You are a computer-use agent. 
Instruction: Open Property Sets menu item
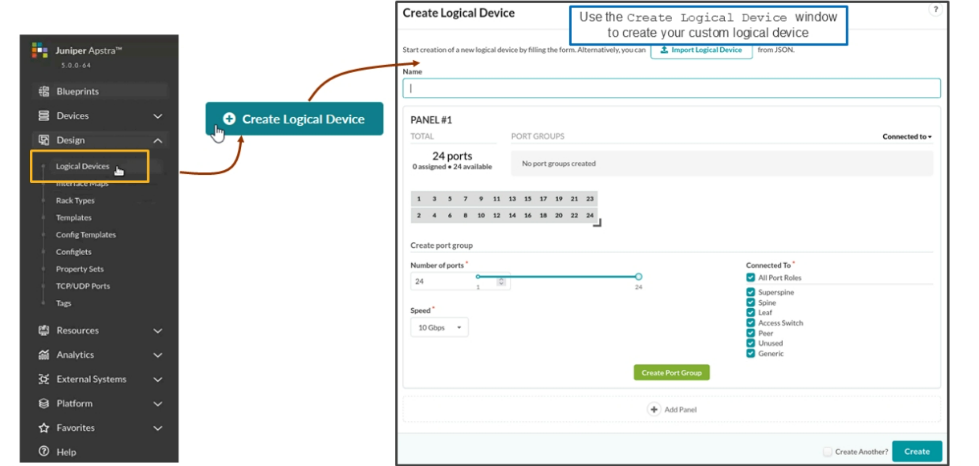(80, 269)
